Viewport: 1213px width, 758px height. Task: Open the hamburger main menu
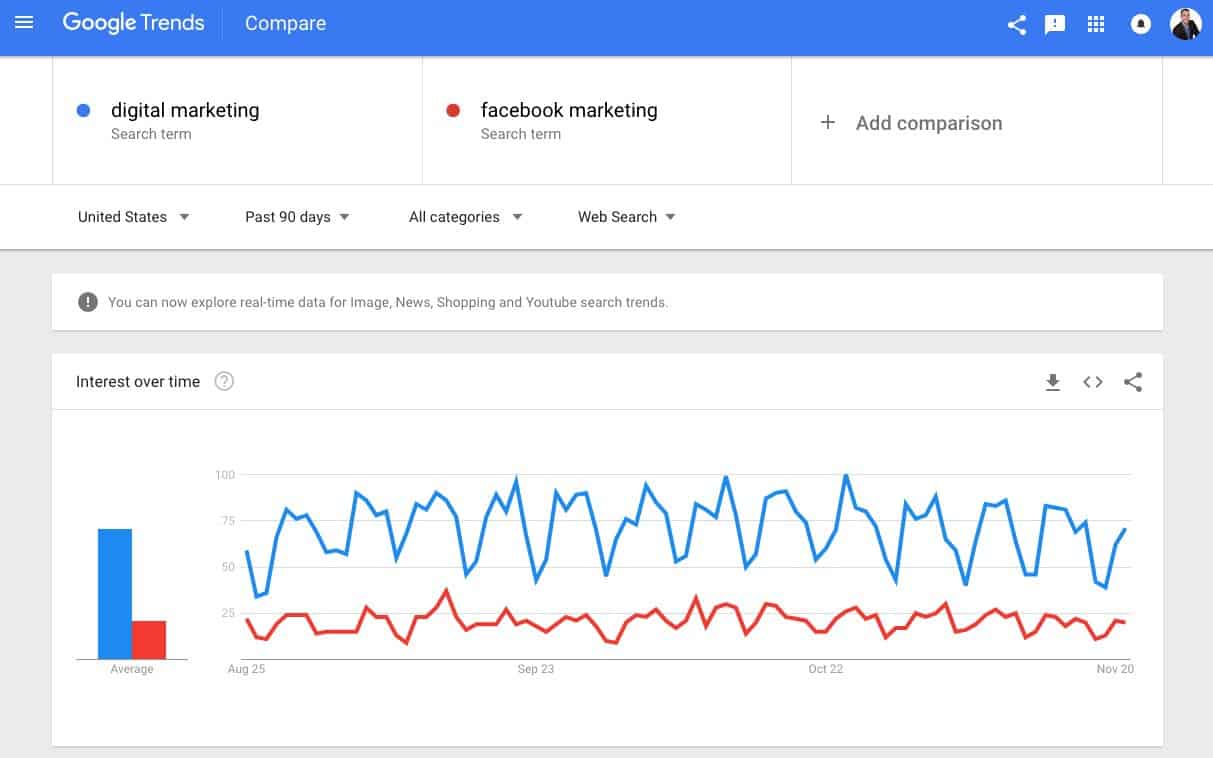click(x=24, y=22)
